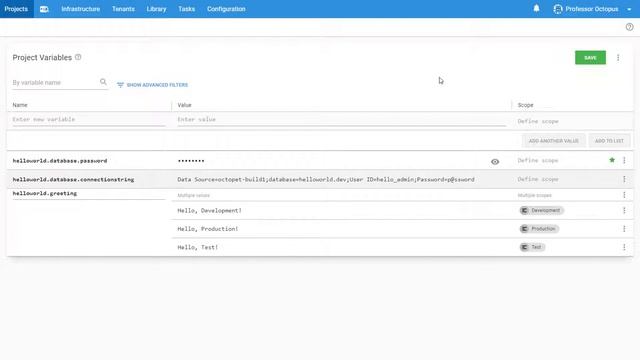
Task: Open the Hello, Test! row overflow menu
Action: [624, 247]
